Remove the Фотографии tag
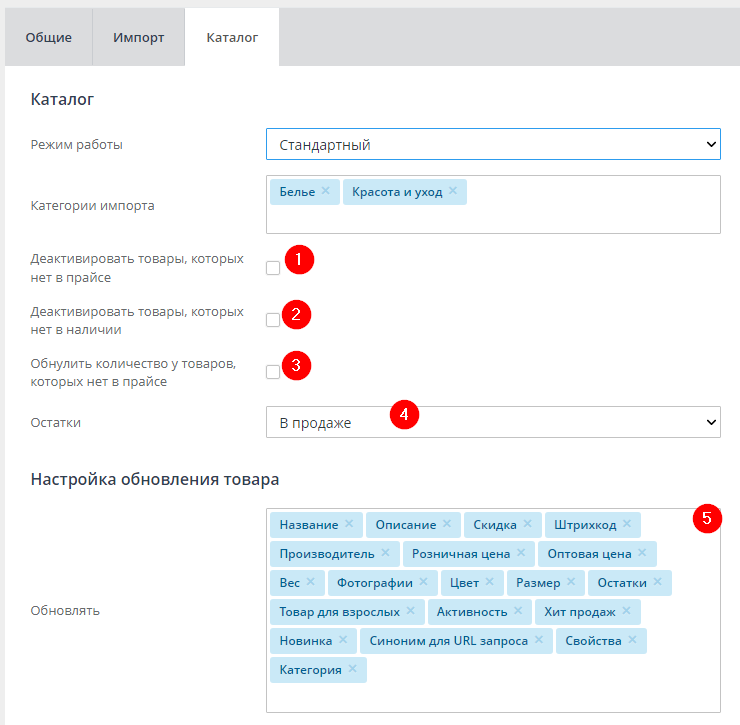740x725 pixels. tap(423, 583)
